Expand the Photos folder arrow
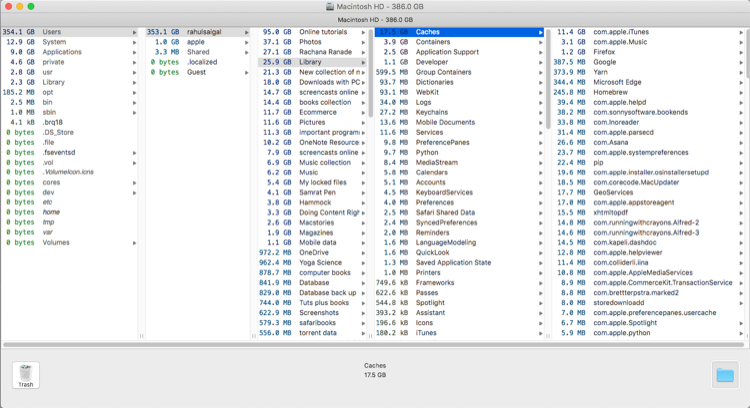750x408 pixels. [364, 42]
